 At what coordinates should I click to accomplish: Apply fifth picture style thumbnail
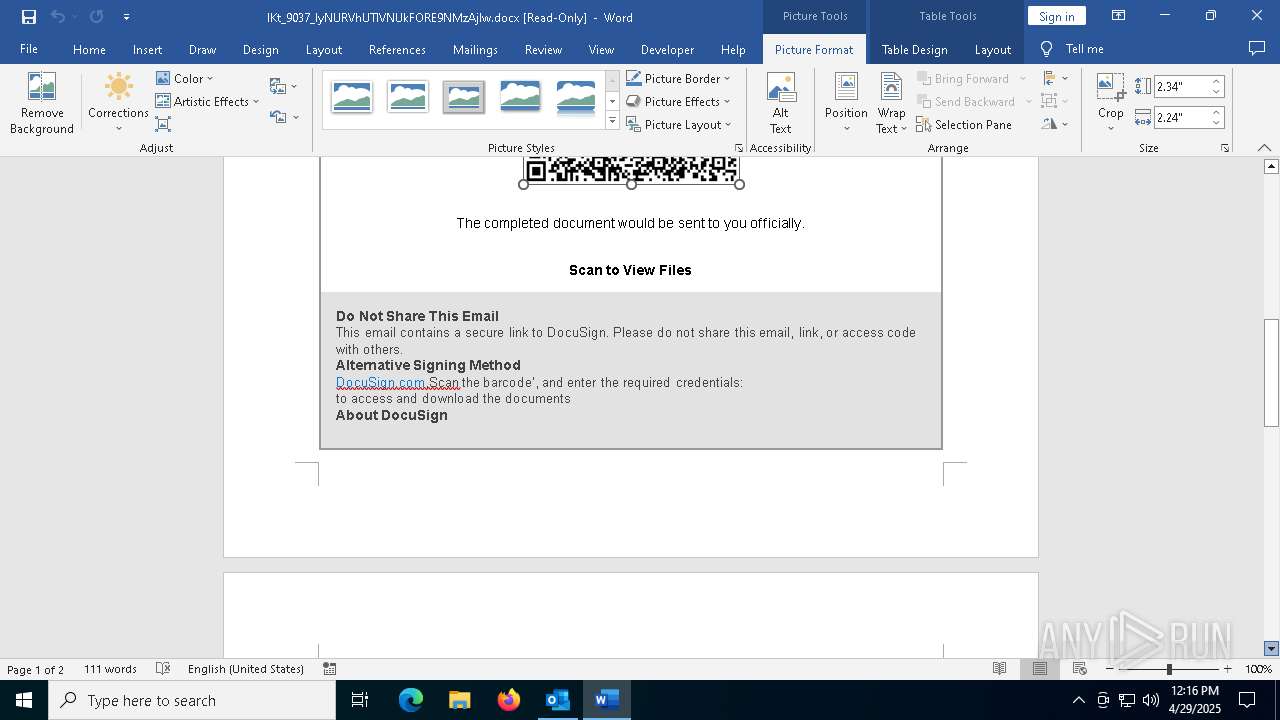click(x=576, y=97)
